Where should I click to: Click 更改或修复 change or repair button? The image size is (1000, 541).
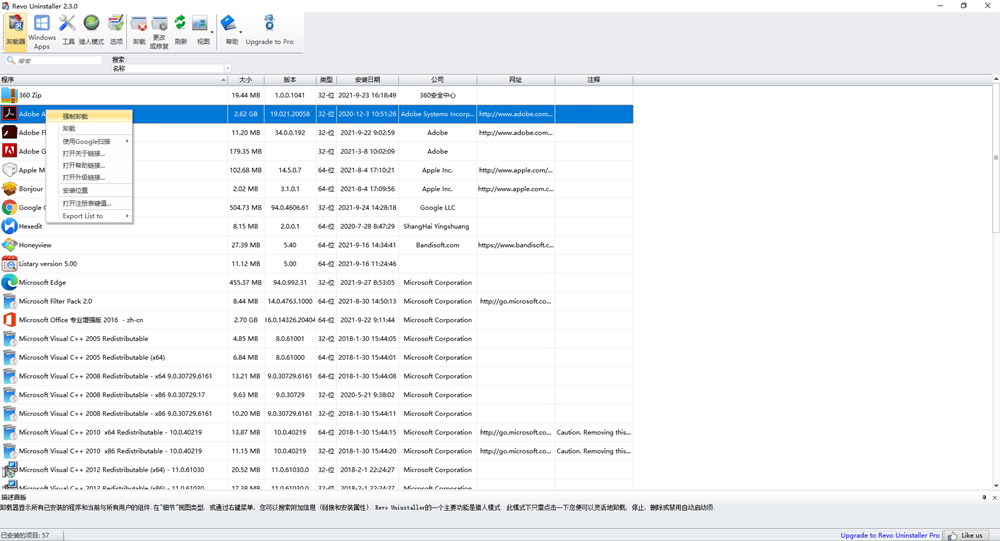tap(159, 32)
